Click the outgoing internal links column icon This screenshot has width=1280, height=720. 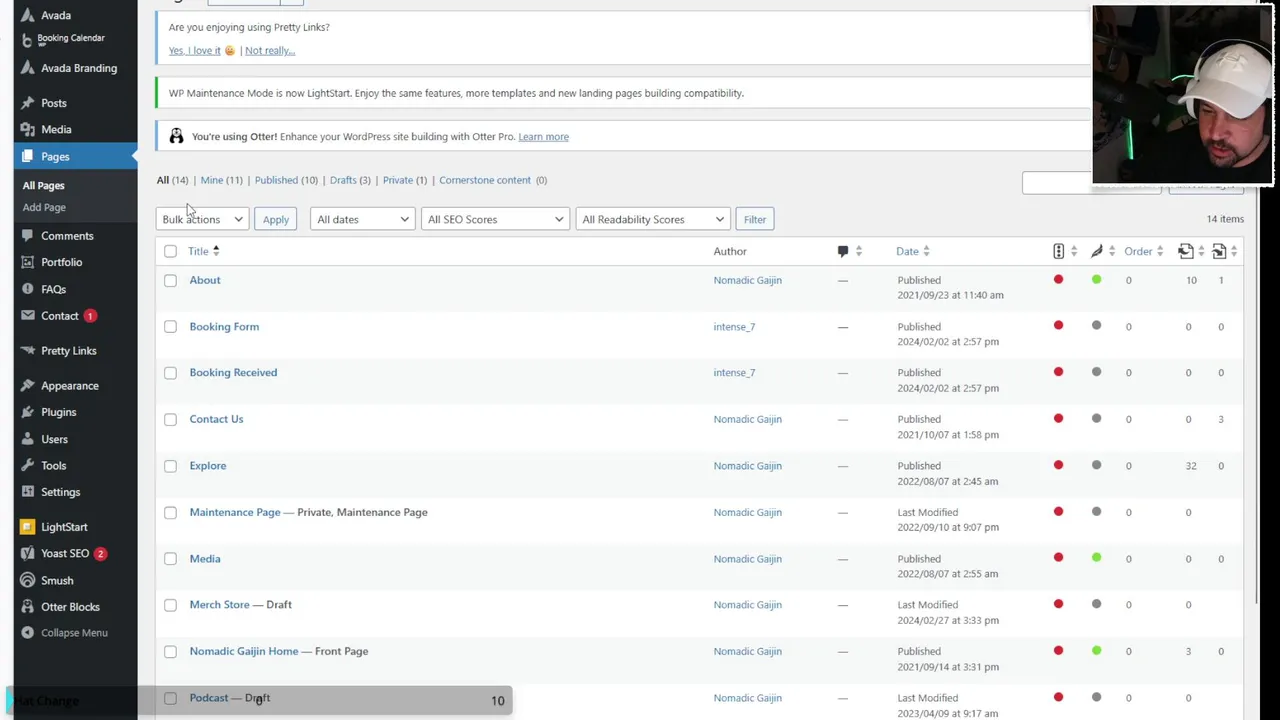click(x=1185, y=251)
